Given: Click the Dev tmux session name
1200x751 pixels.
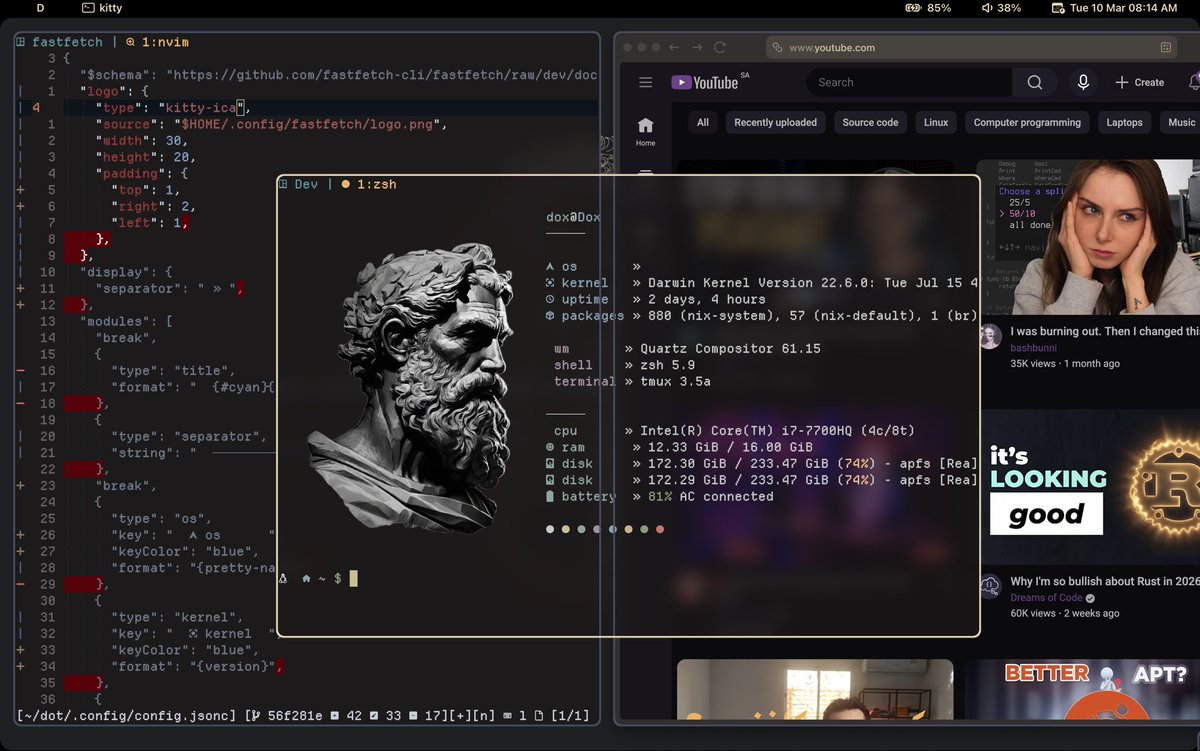Looking at the screenshot, I should pos(306,184).
